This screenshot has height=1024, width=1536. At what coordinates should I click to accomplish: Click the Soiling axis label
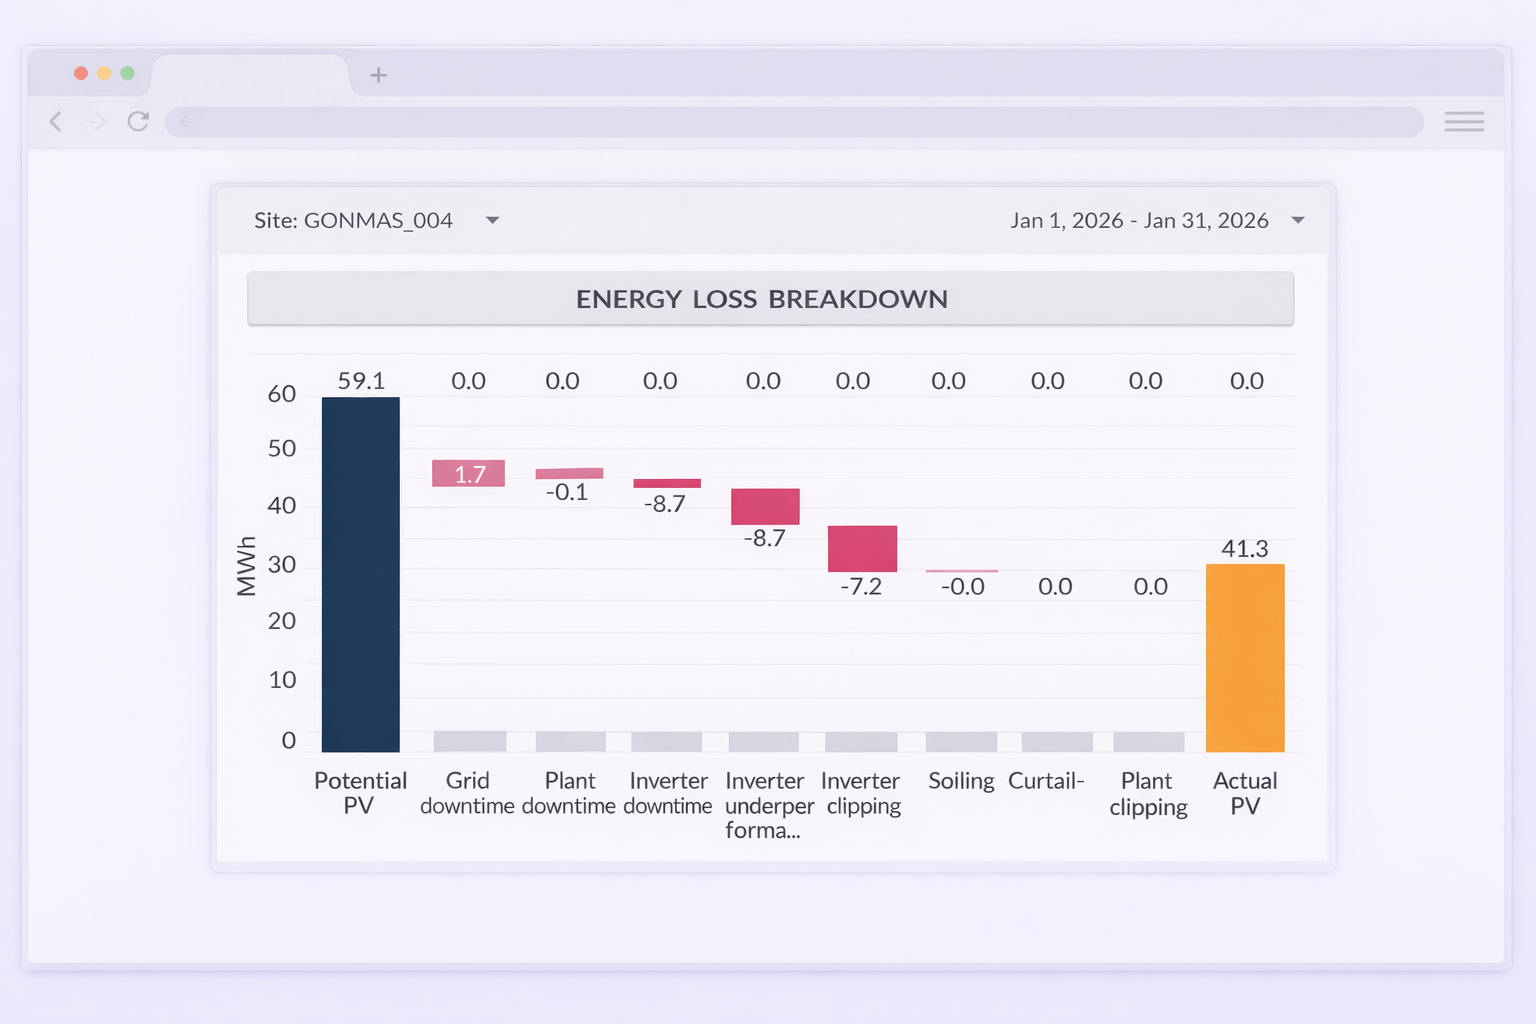(961, 781)
